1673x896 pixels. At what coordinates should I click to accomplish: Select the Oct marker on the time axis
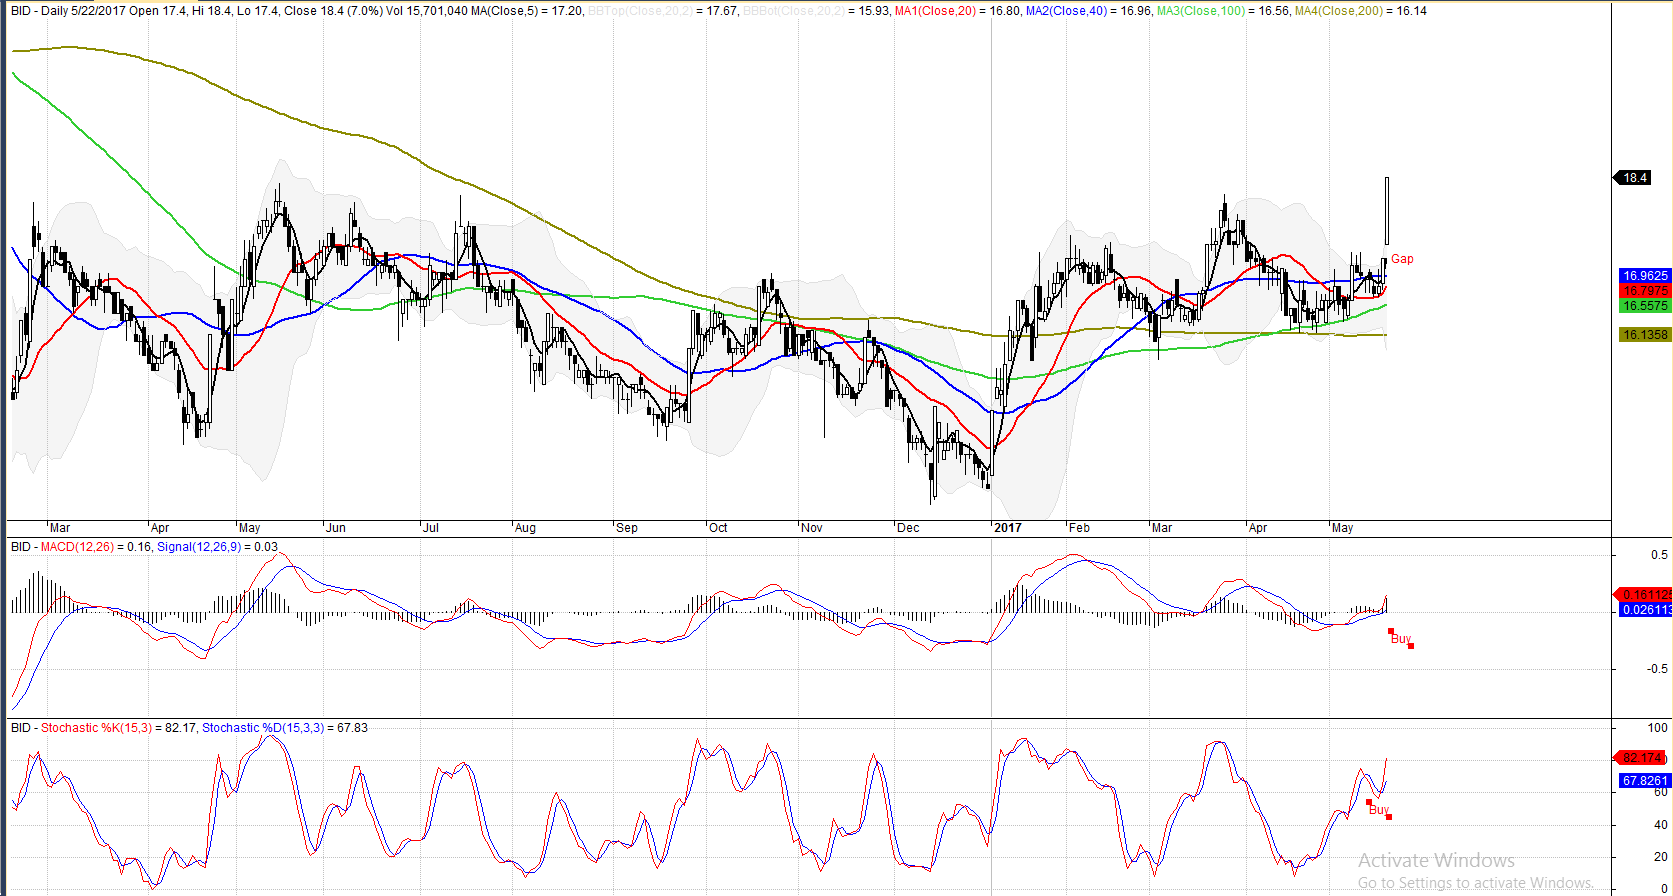(718, 528)
